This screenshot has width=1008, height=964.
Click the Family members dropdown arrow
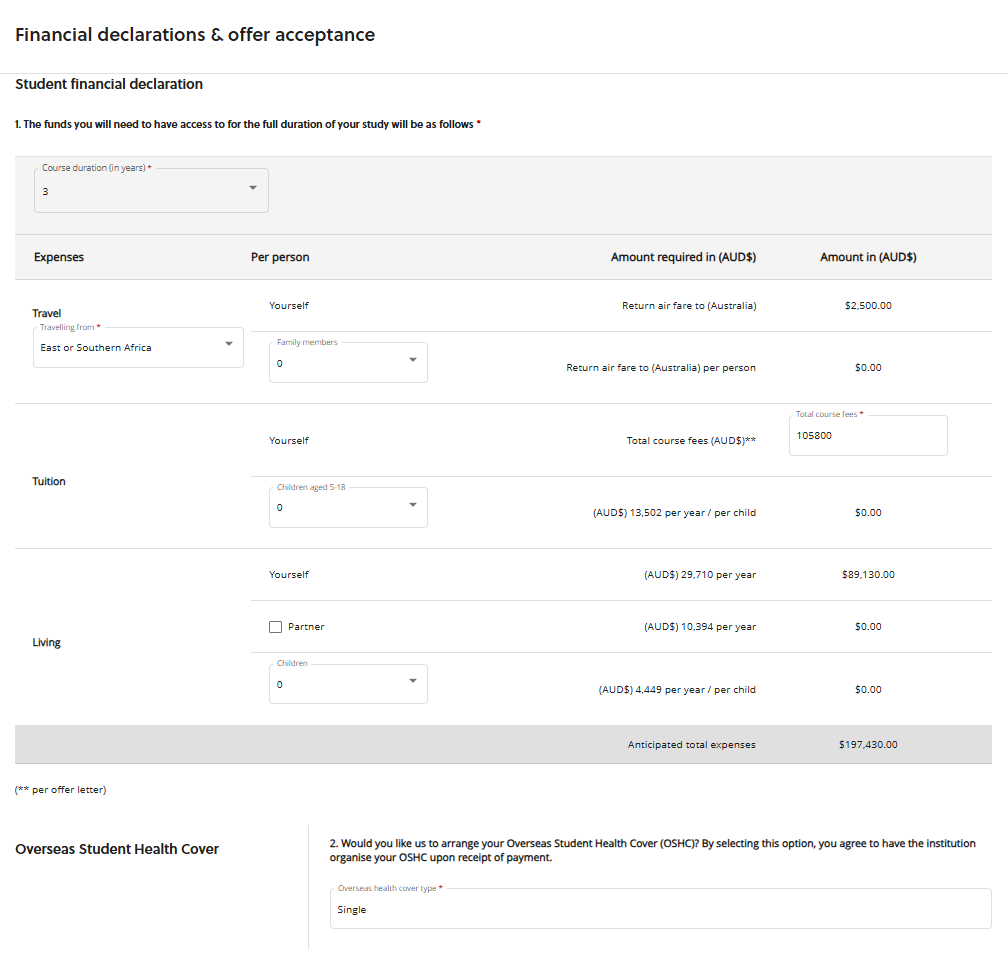412,360
